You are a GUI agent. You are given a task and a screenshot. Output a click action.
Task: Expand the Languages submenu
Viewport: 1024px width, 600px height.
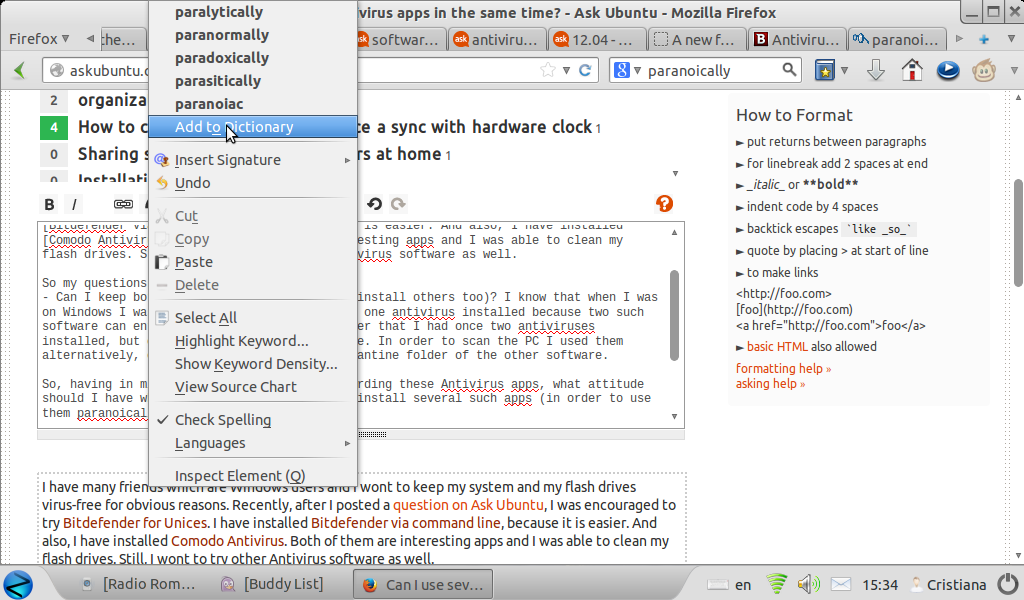253,443
